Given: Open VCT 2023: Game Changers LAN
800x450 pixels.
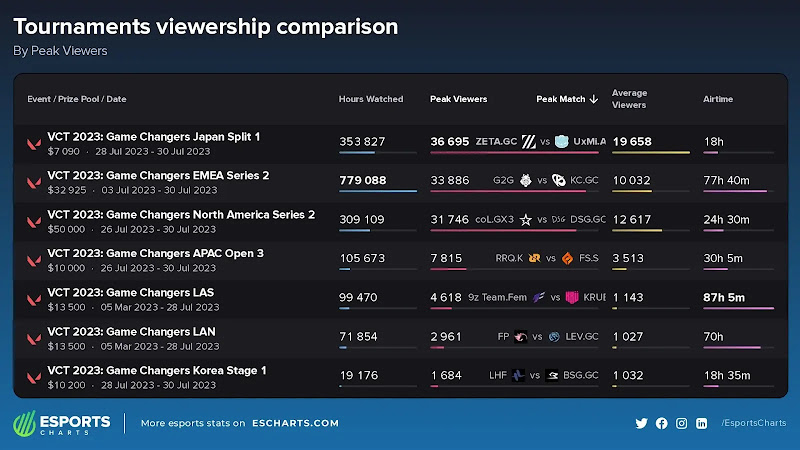Looking at the screenshot, I should tap(132, 332).
